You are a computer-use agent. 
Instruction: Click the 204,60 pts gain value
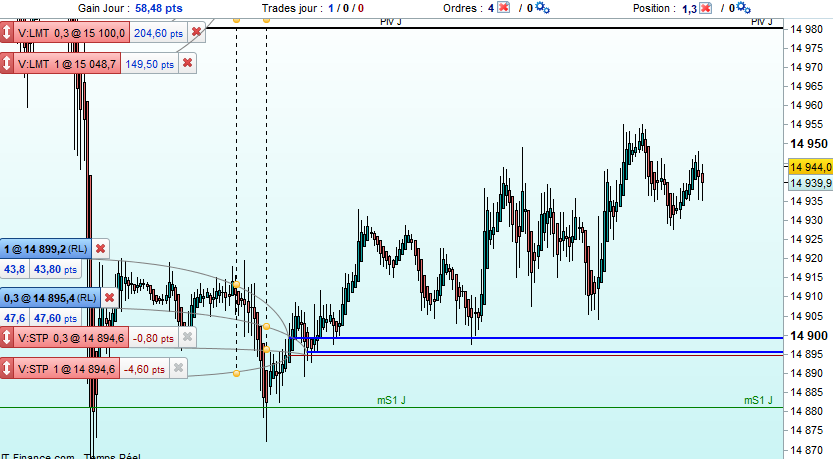[158, 33]
